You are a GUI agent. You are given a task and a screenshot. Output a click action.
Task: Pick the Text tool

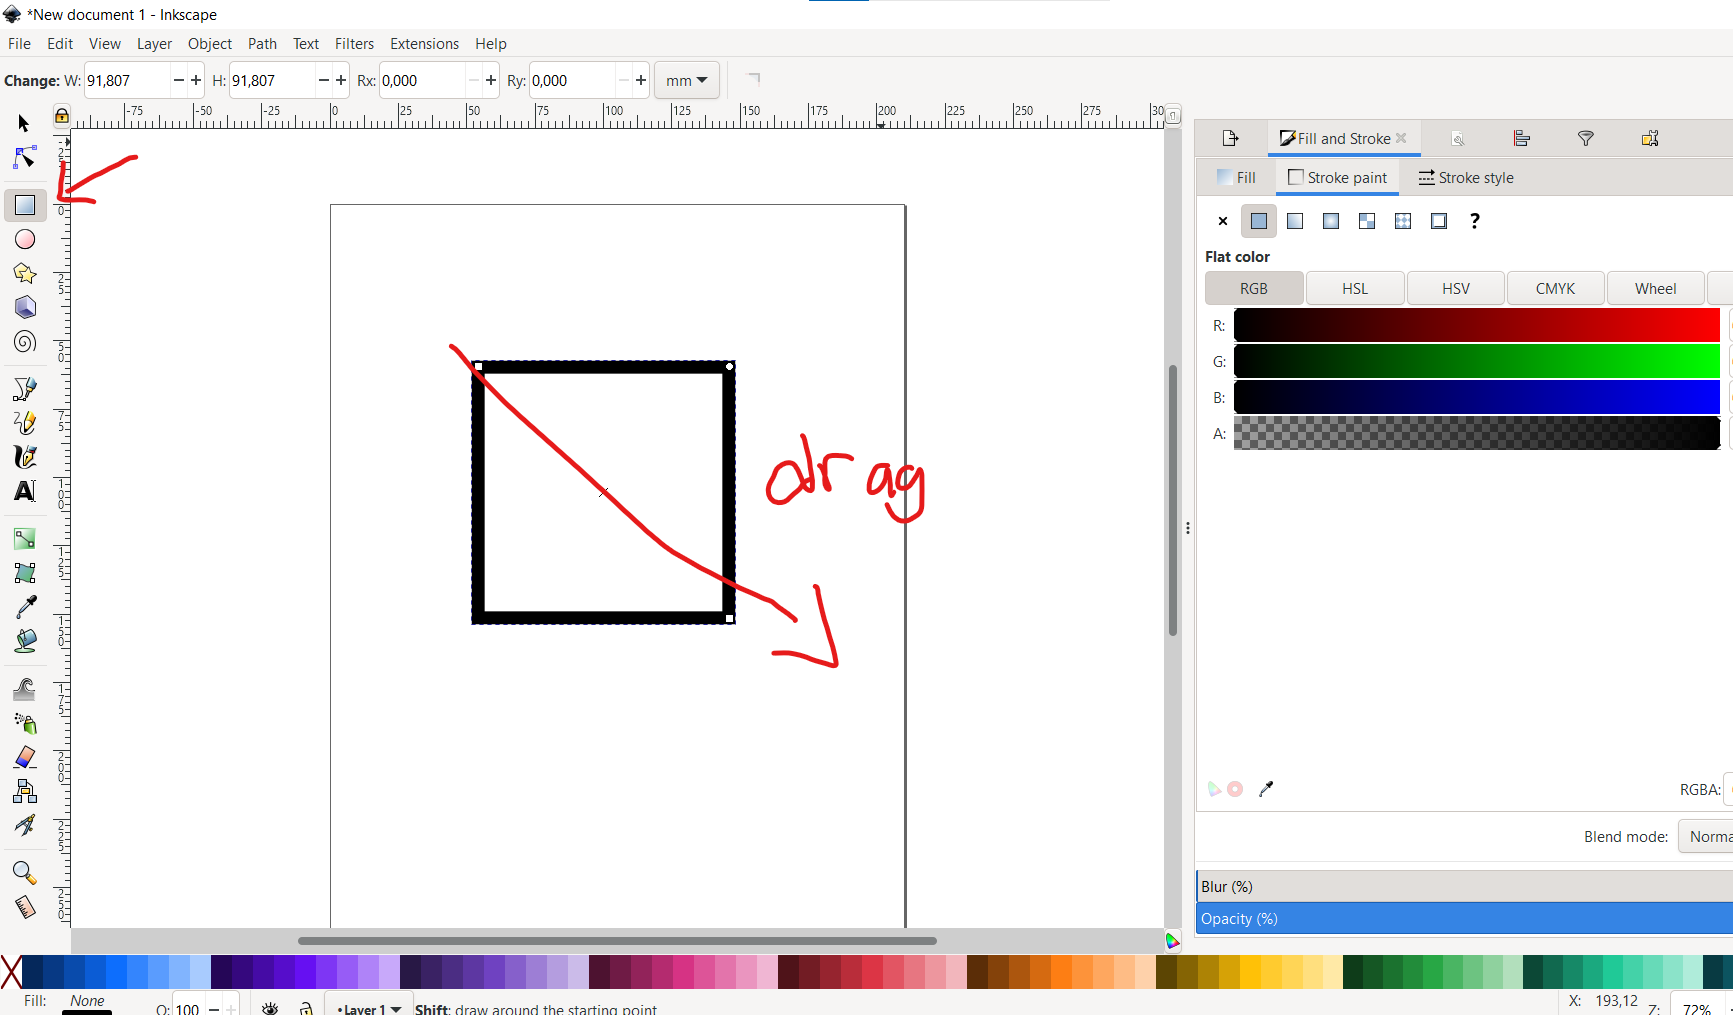click(24, 491)
